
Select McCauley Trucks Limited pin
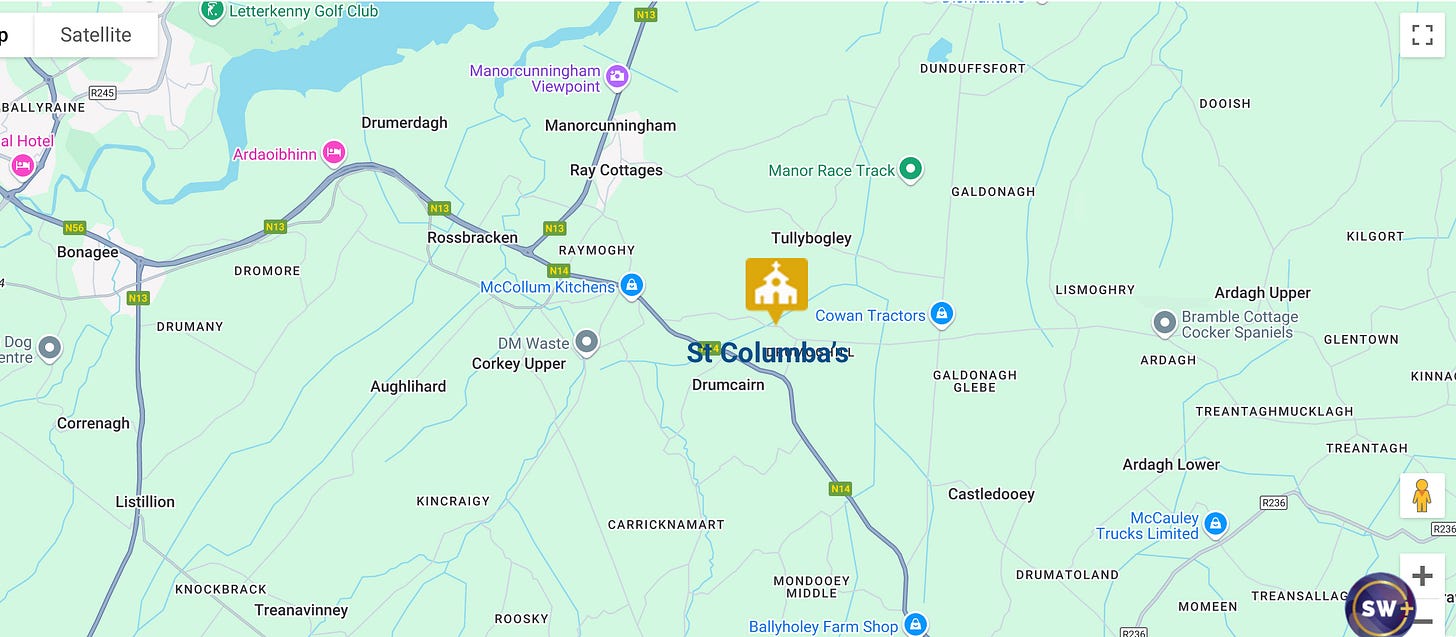[1215, 523]
